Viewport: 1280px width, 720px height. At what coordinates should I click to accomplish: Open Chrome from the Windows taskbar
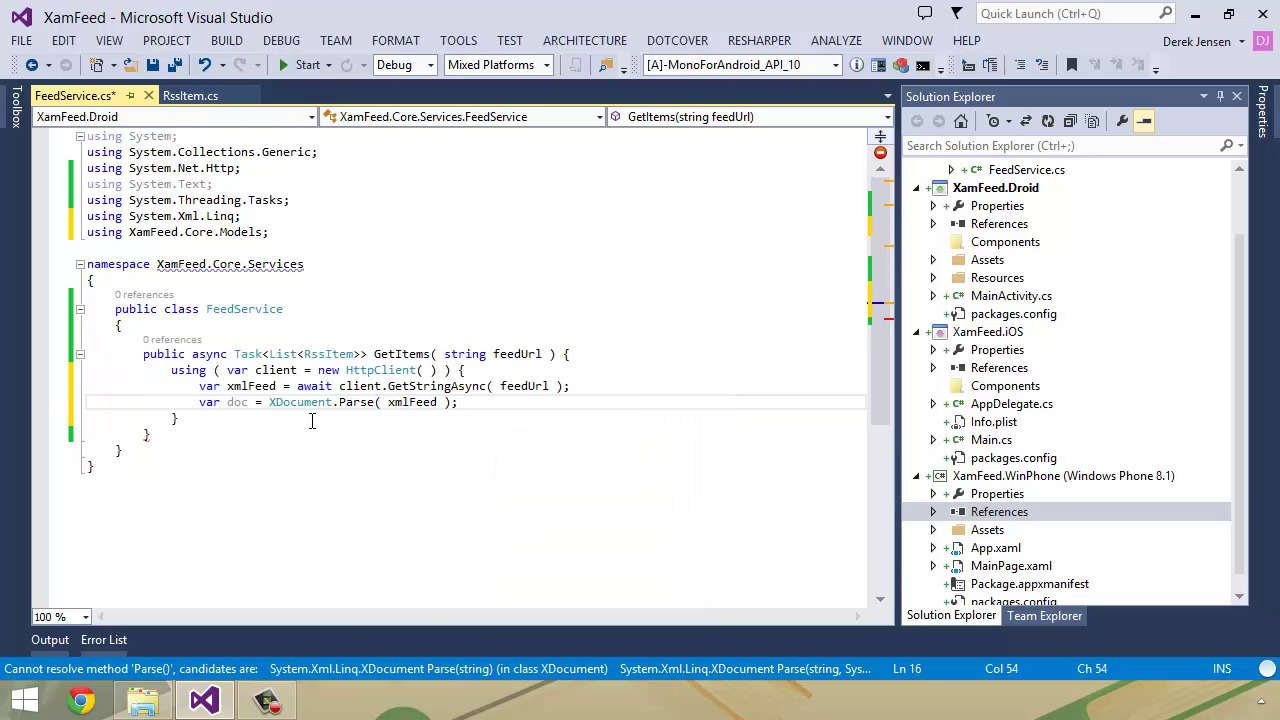click(x=82, y=700)
